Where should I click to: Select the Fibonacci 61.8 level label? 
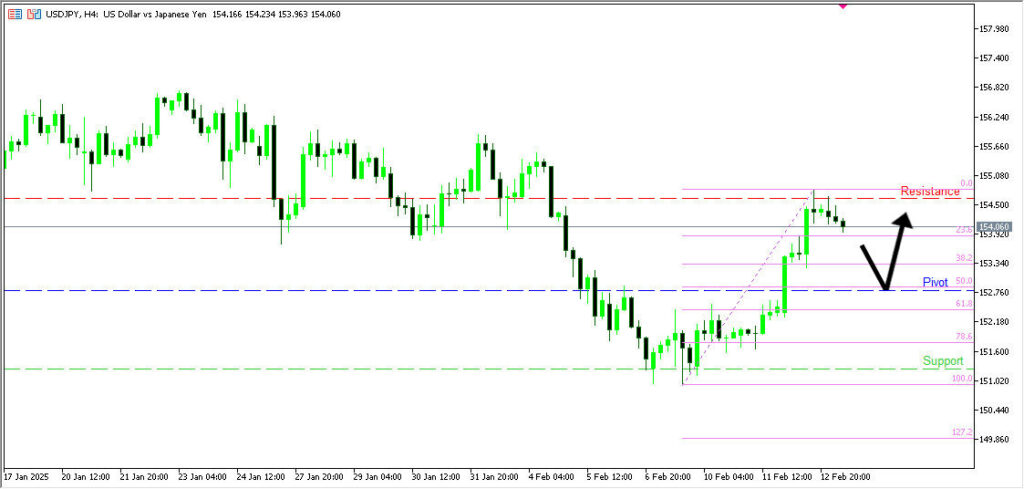click(963, 303)
